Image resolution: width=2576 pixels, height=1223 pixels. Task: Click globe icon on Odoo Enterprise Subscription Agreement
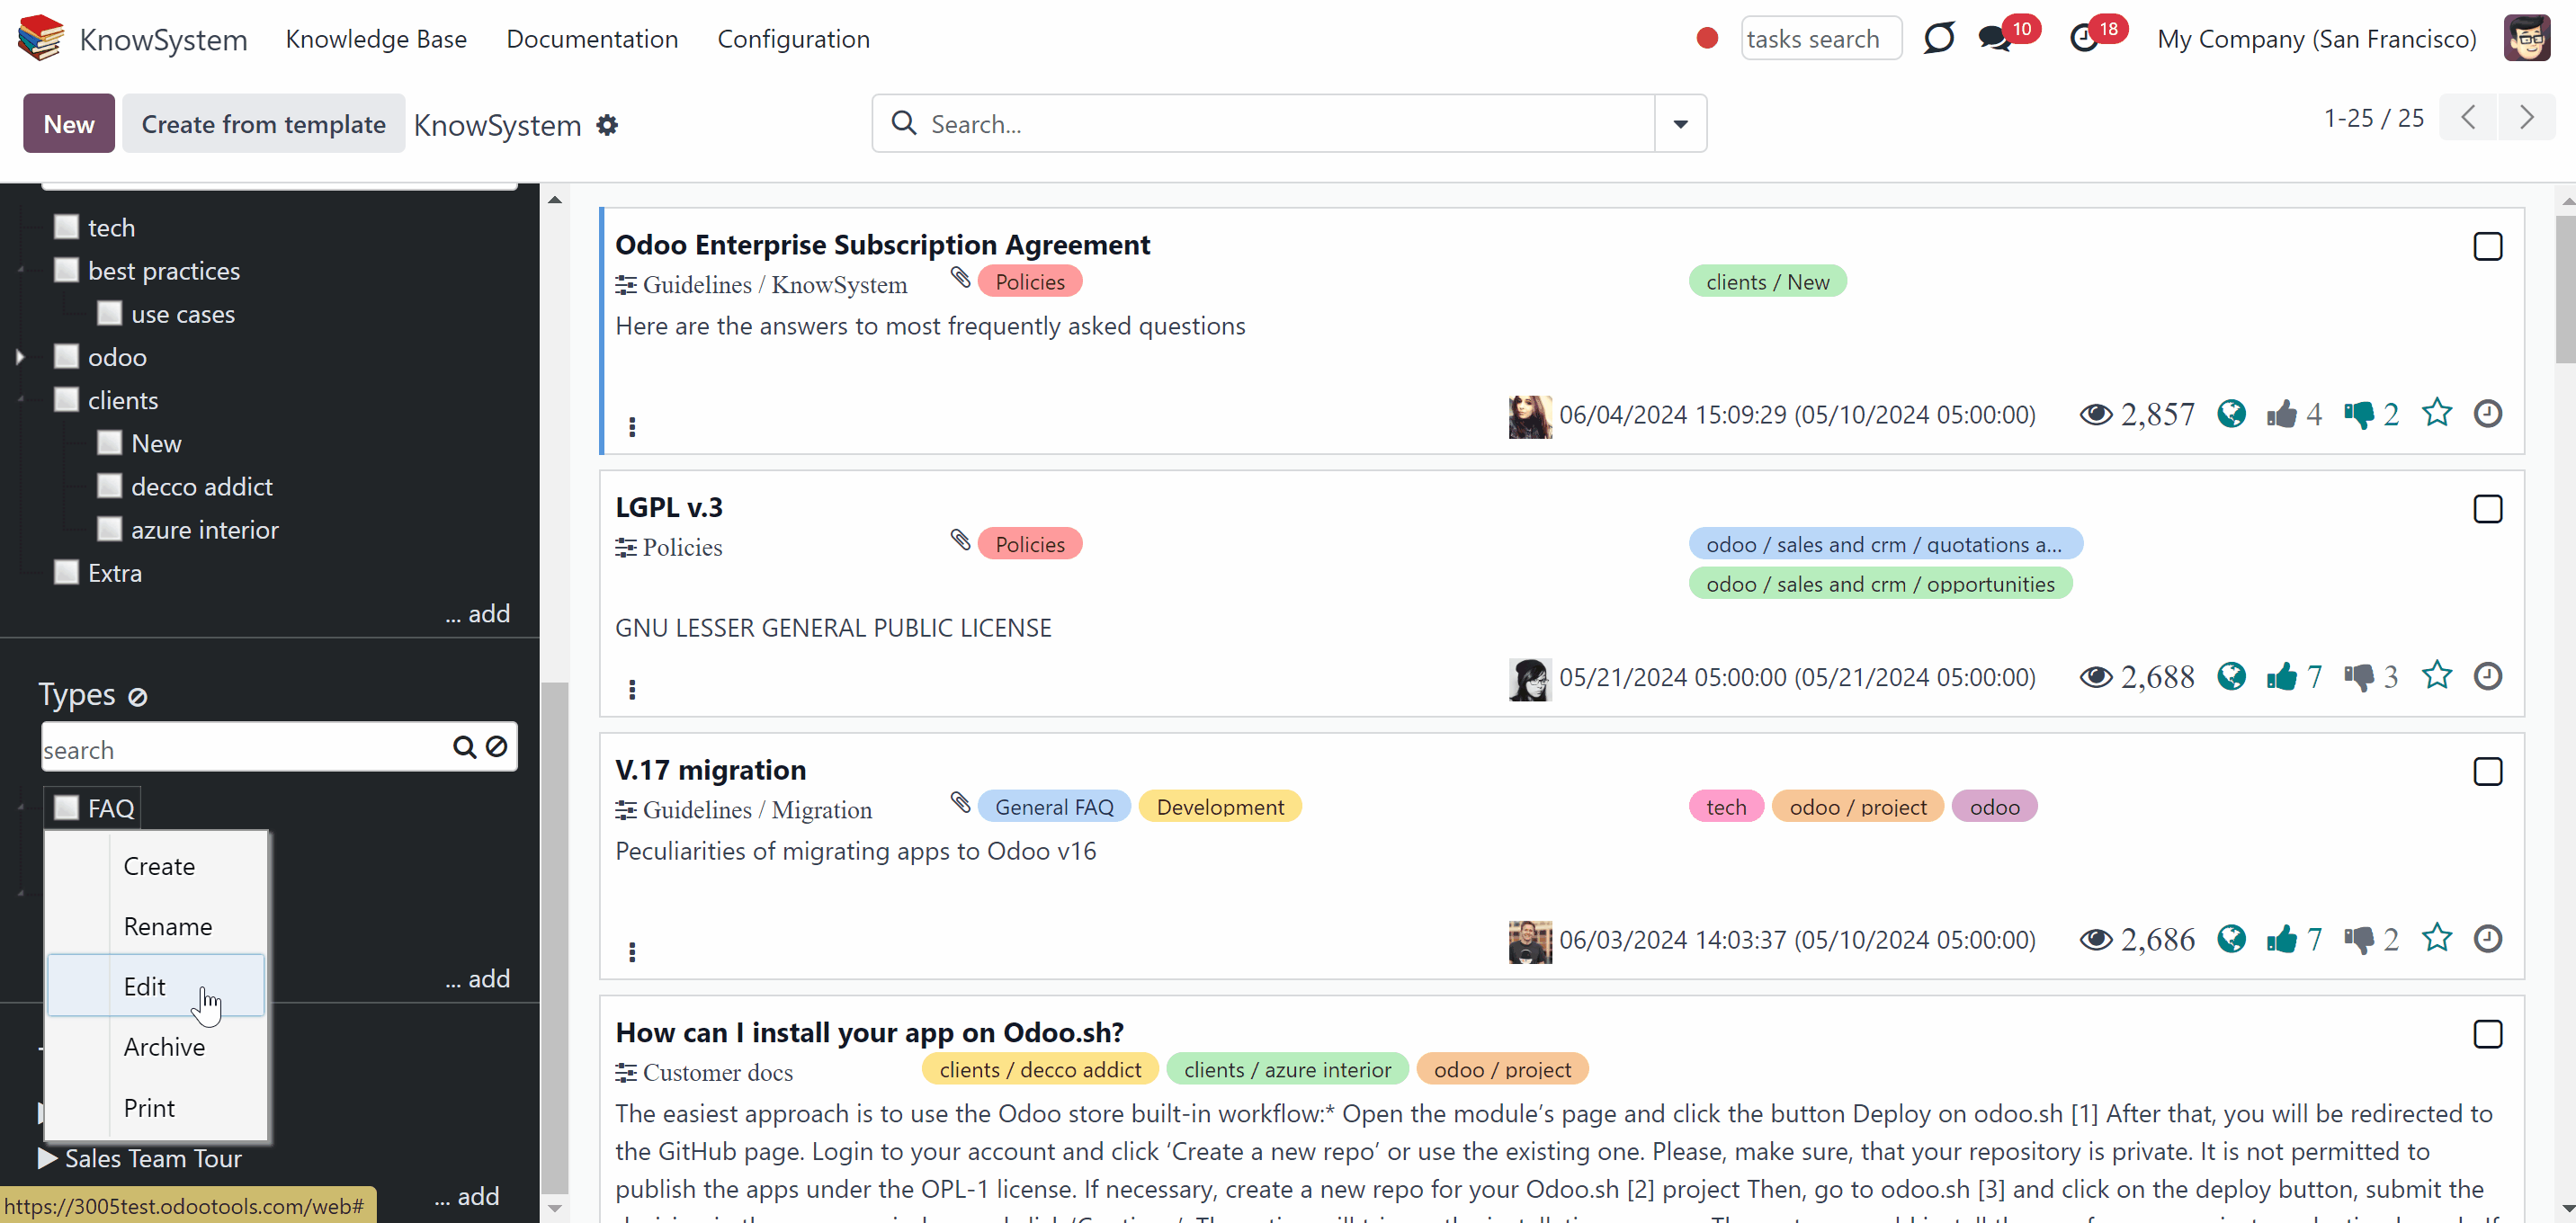[x=2231, y=413]
